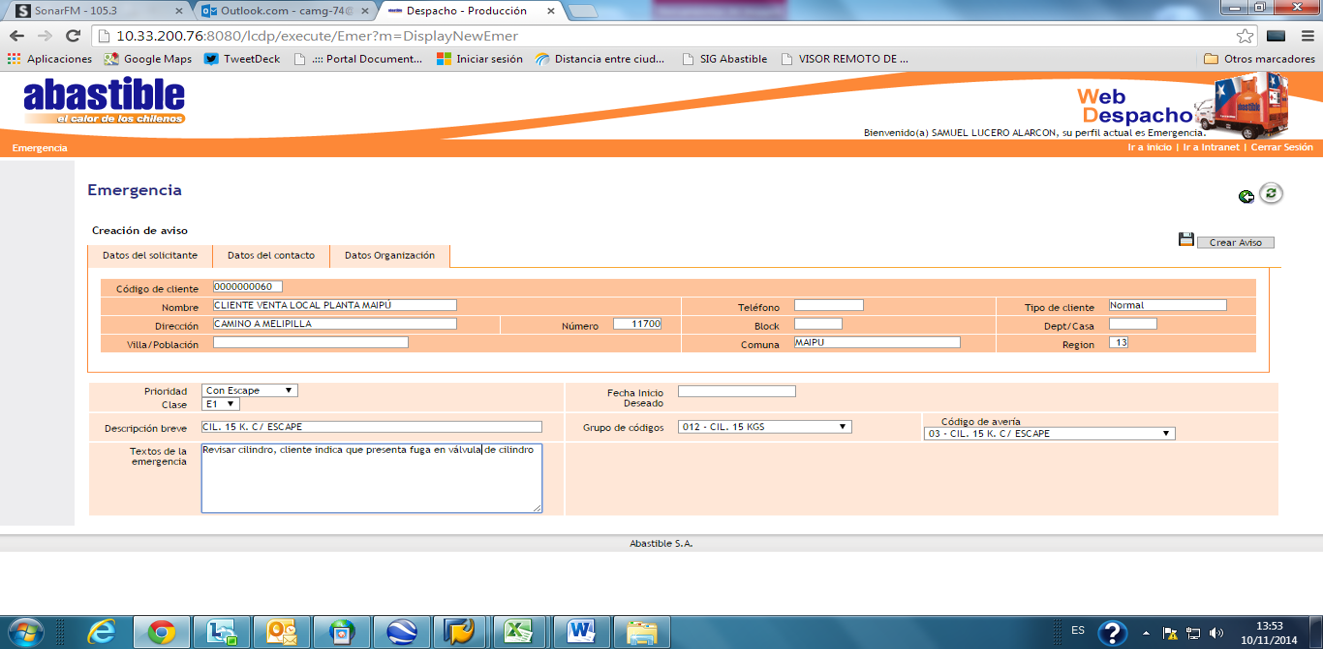The width and height of the screenshot is (1323, 649).
Task: Click the green back arrow icon
Action: [x=1246, y=196]
